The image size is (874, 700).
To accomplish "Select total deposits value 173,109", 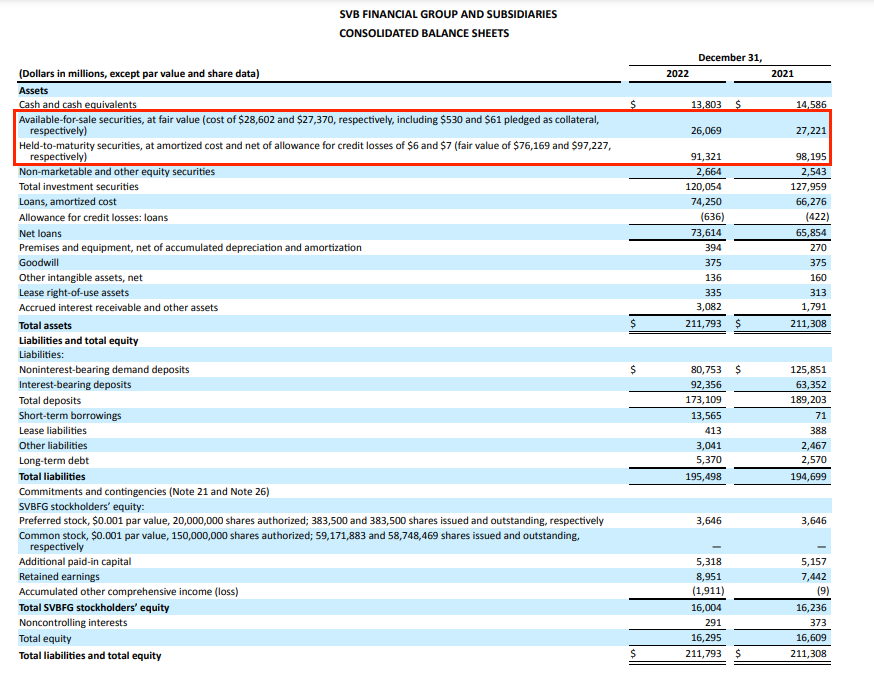I will tap(703, 400).
